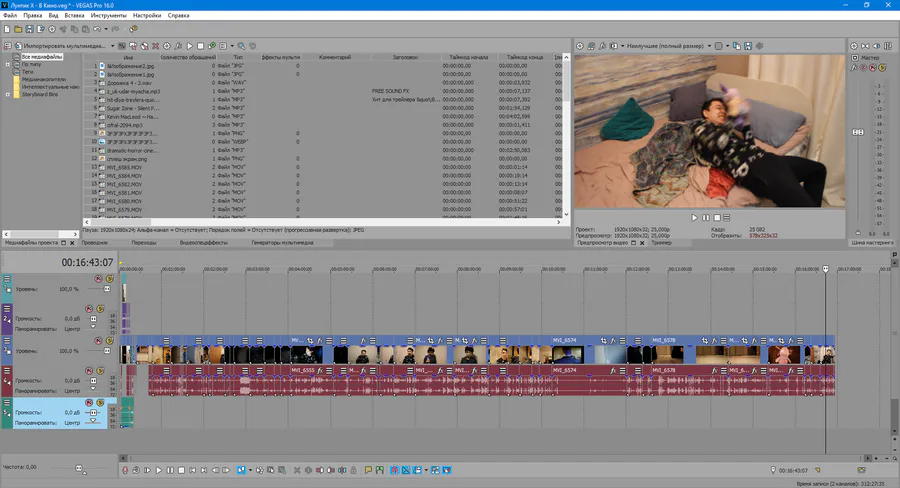Stop media preview in the project media toolbar
This screenshot has width=900, height=488.
(200, 46)
